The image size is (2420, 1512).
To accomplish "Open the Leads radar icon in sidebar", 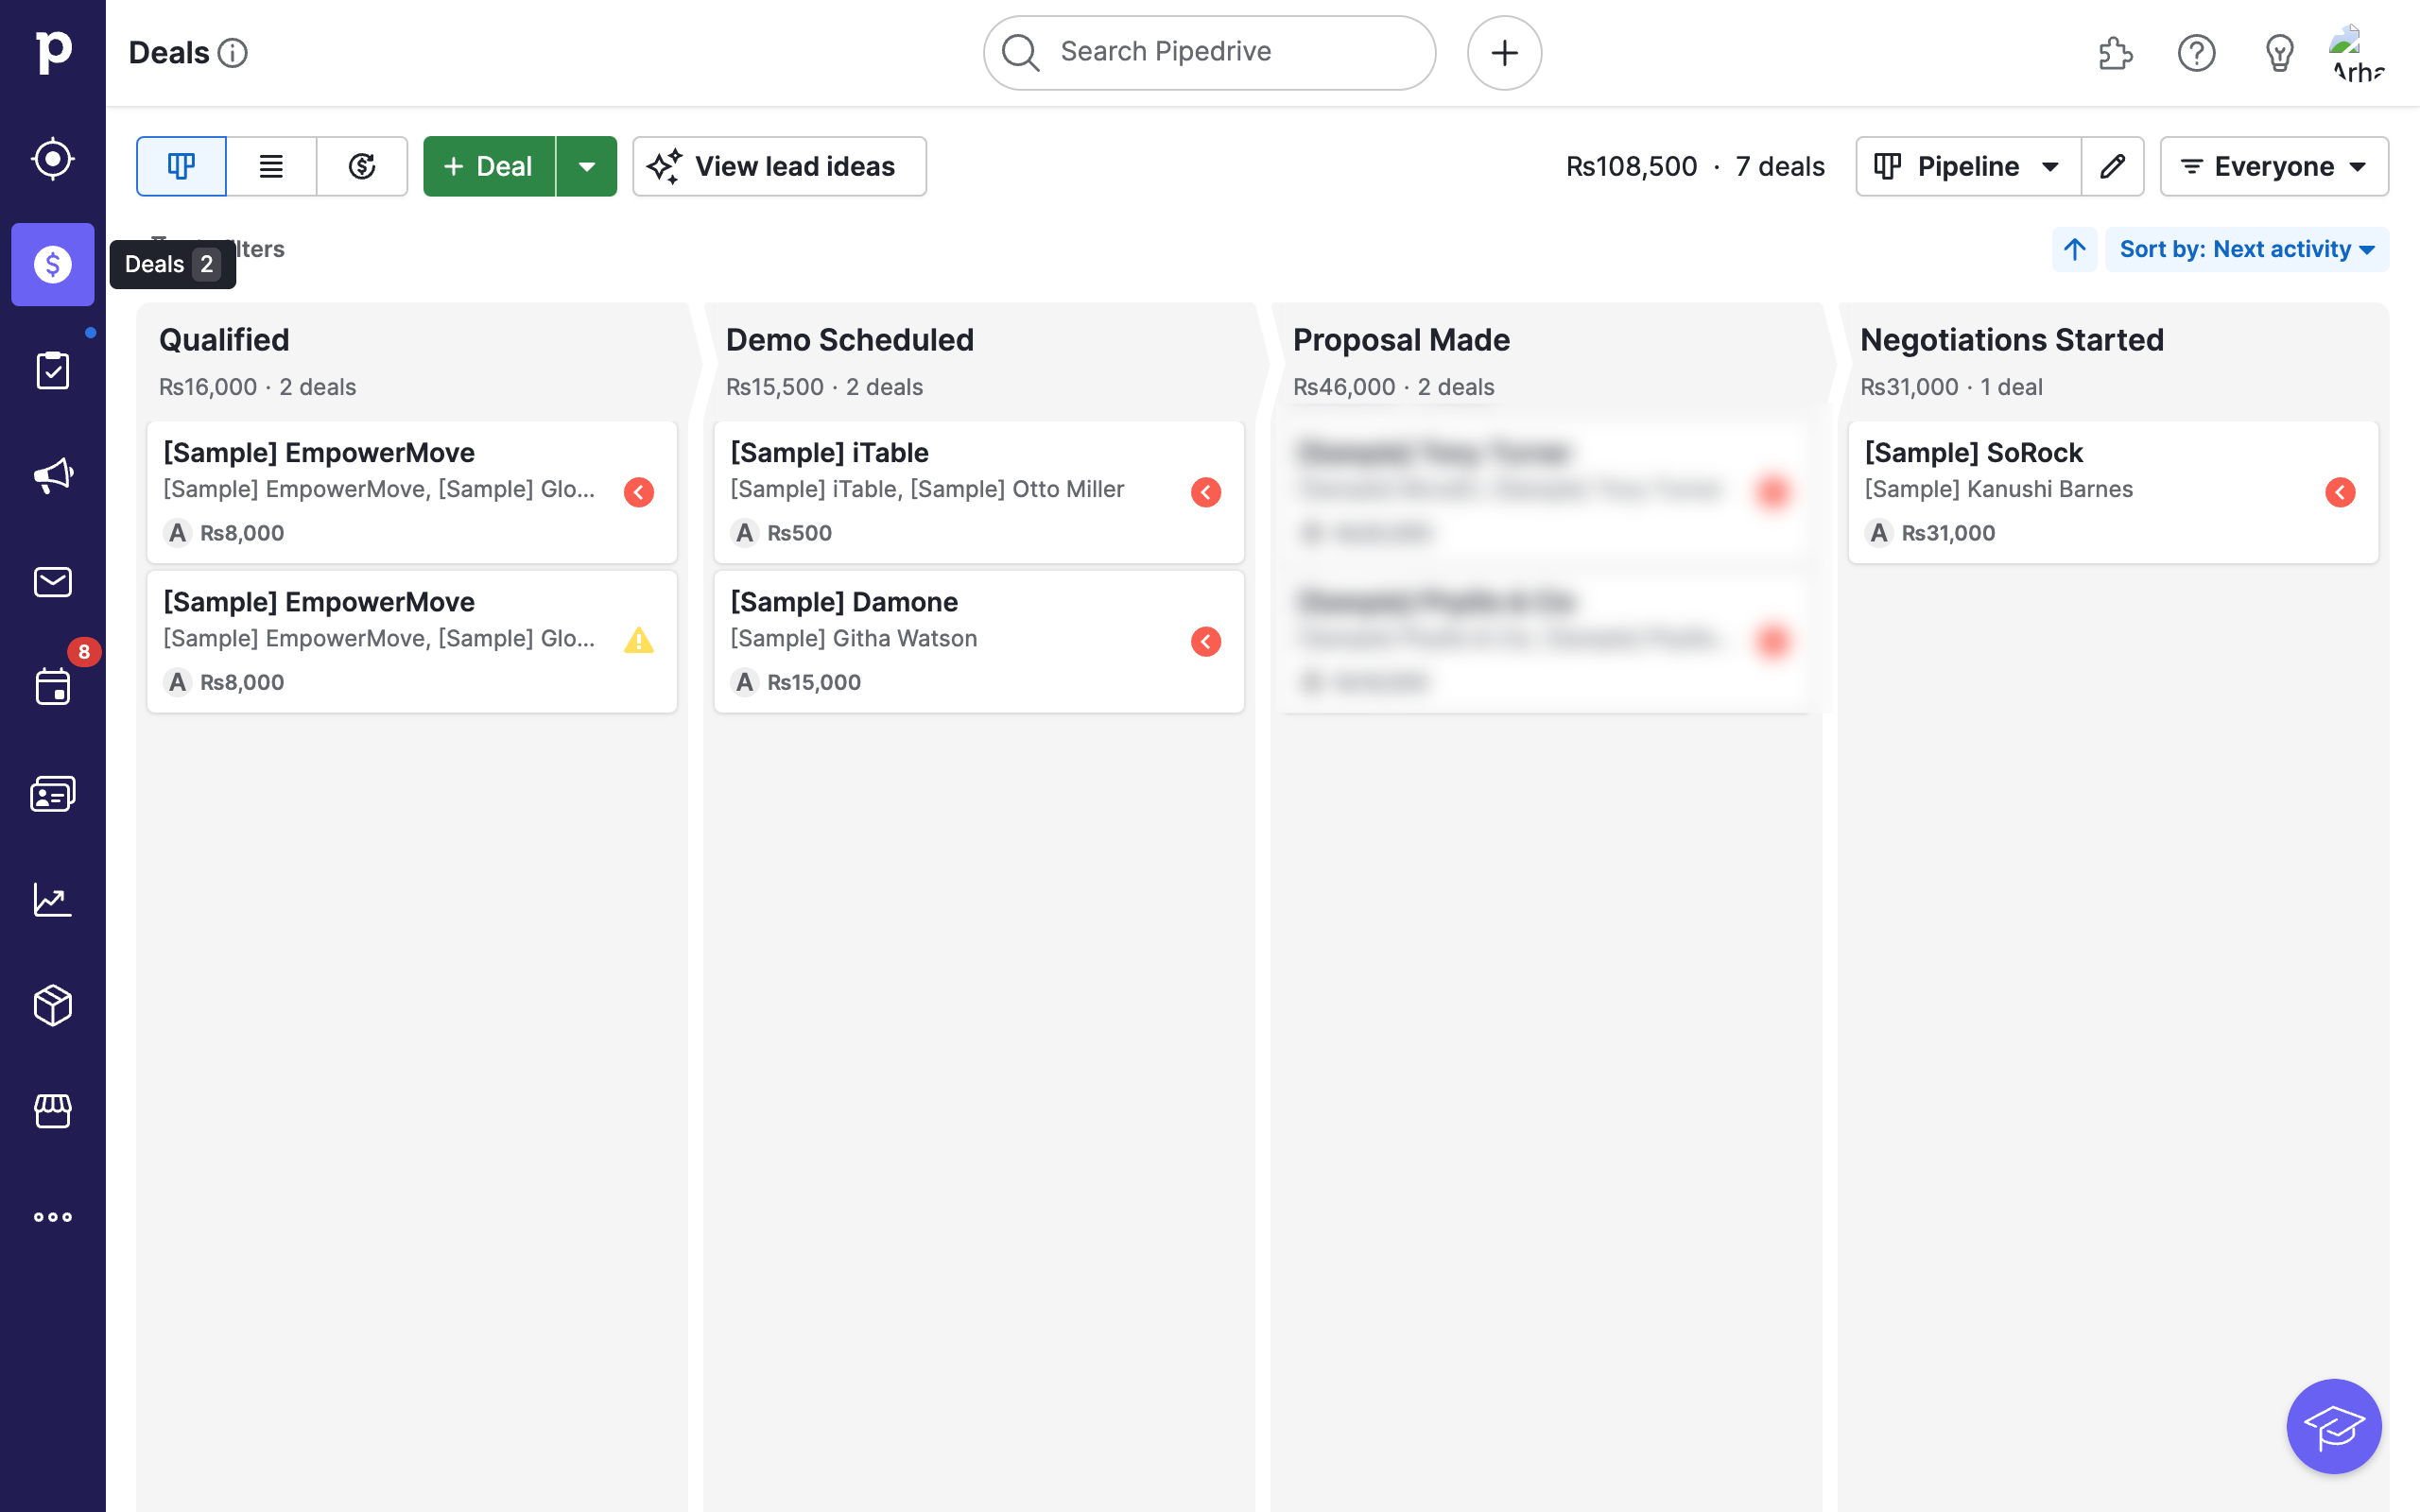I will coord(52,159).
